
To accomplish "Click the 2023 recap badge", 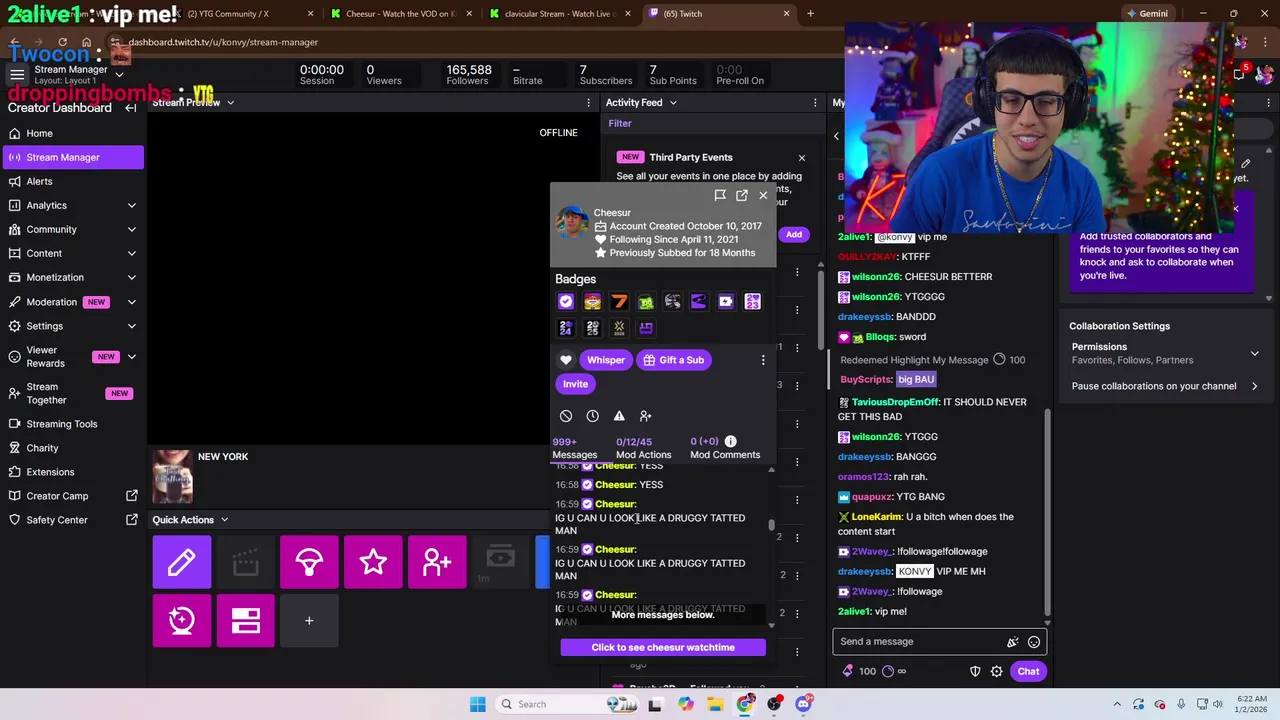I will pos(752,302).
